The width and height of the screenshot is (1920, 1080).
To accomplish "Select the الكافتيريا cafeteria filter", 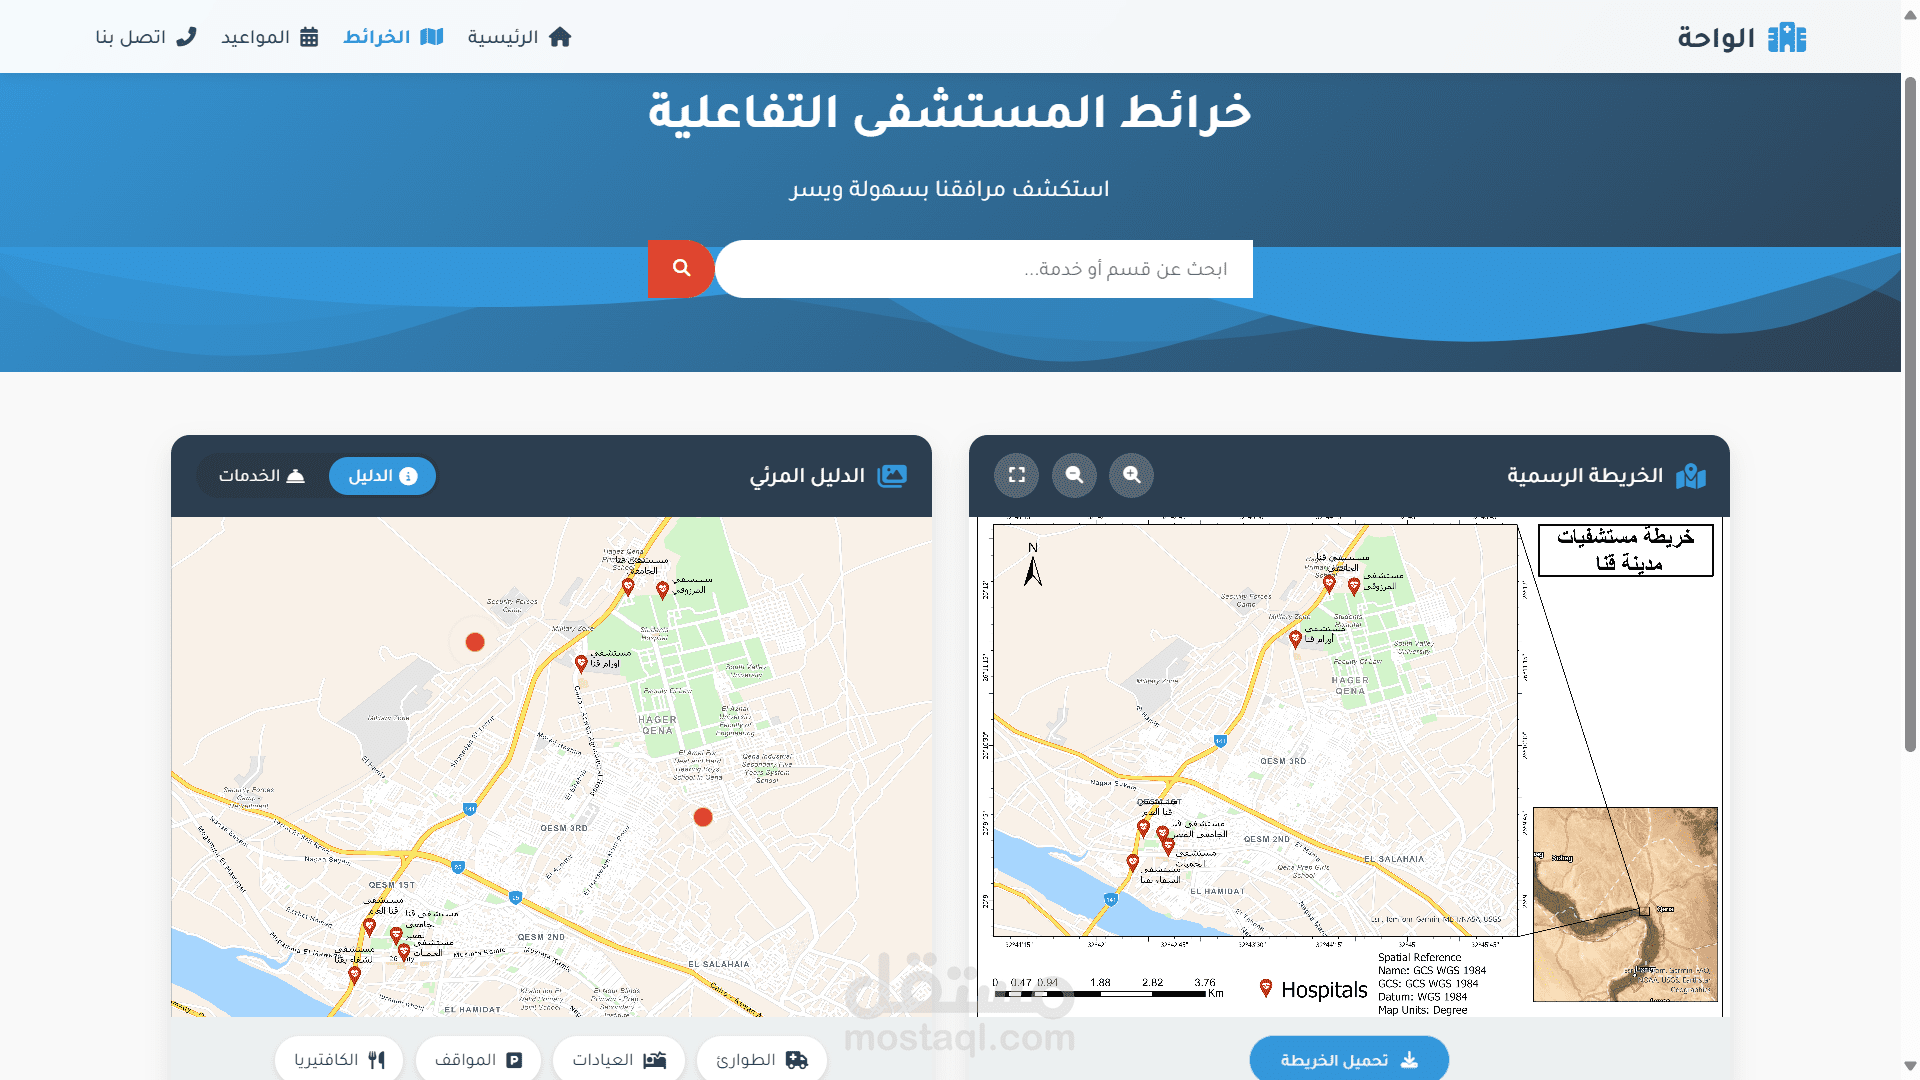I will 339,1060.
